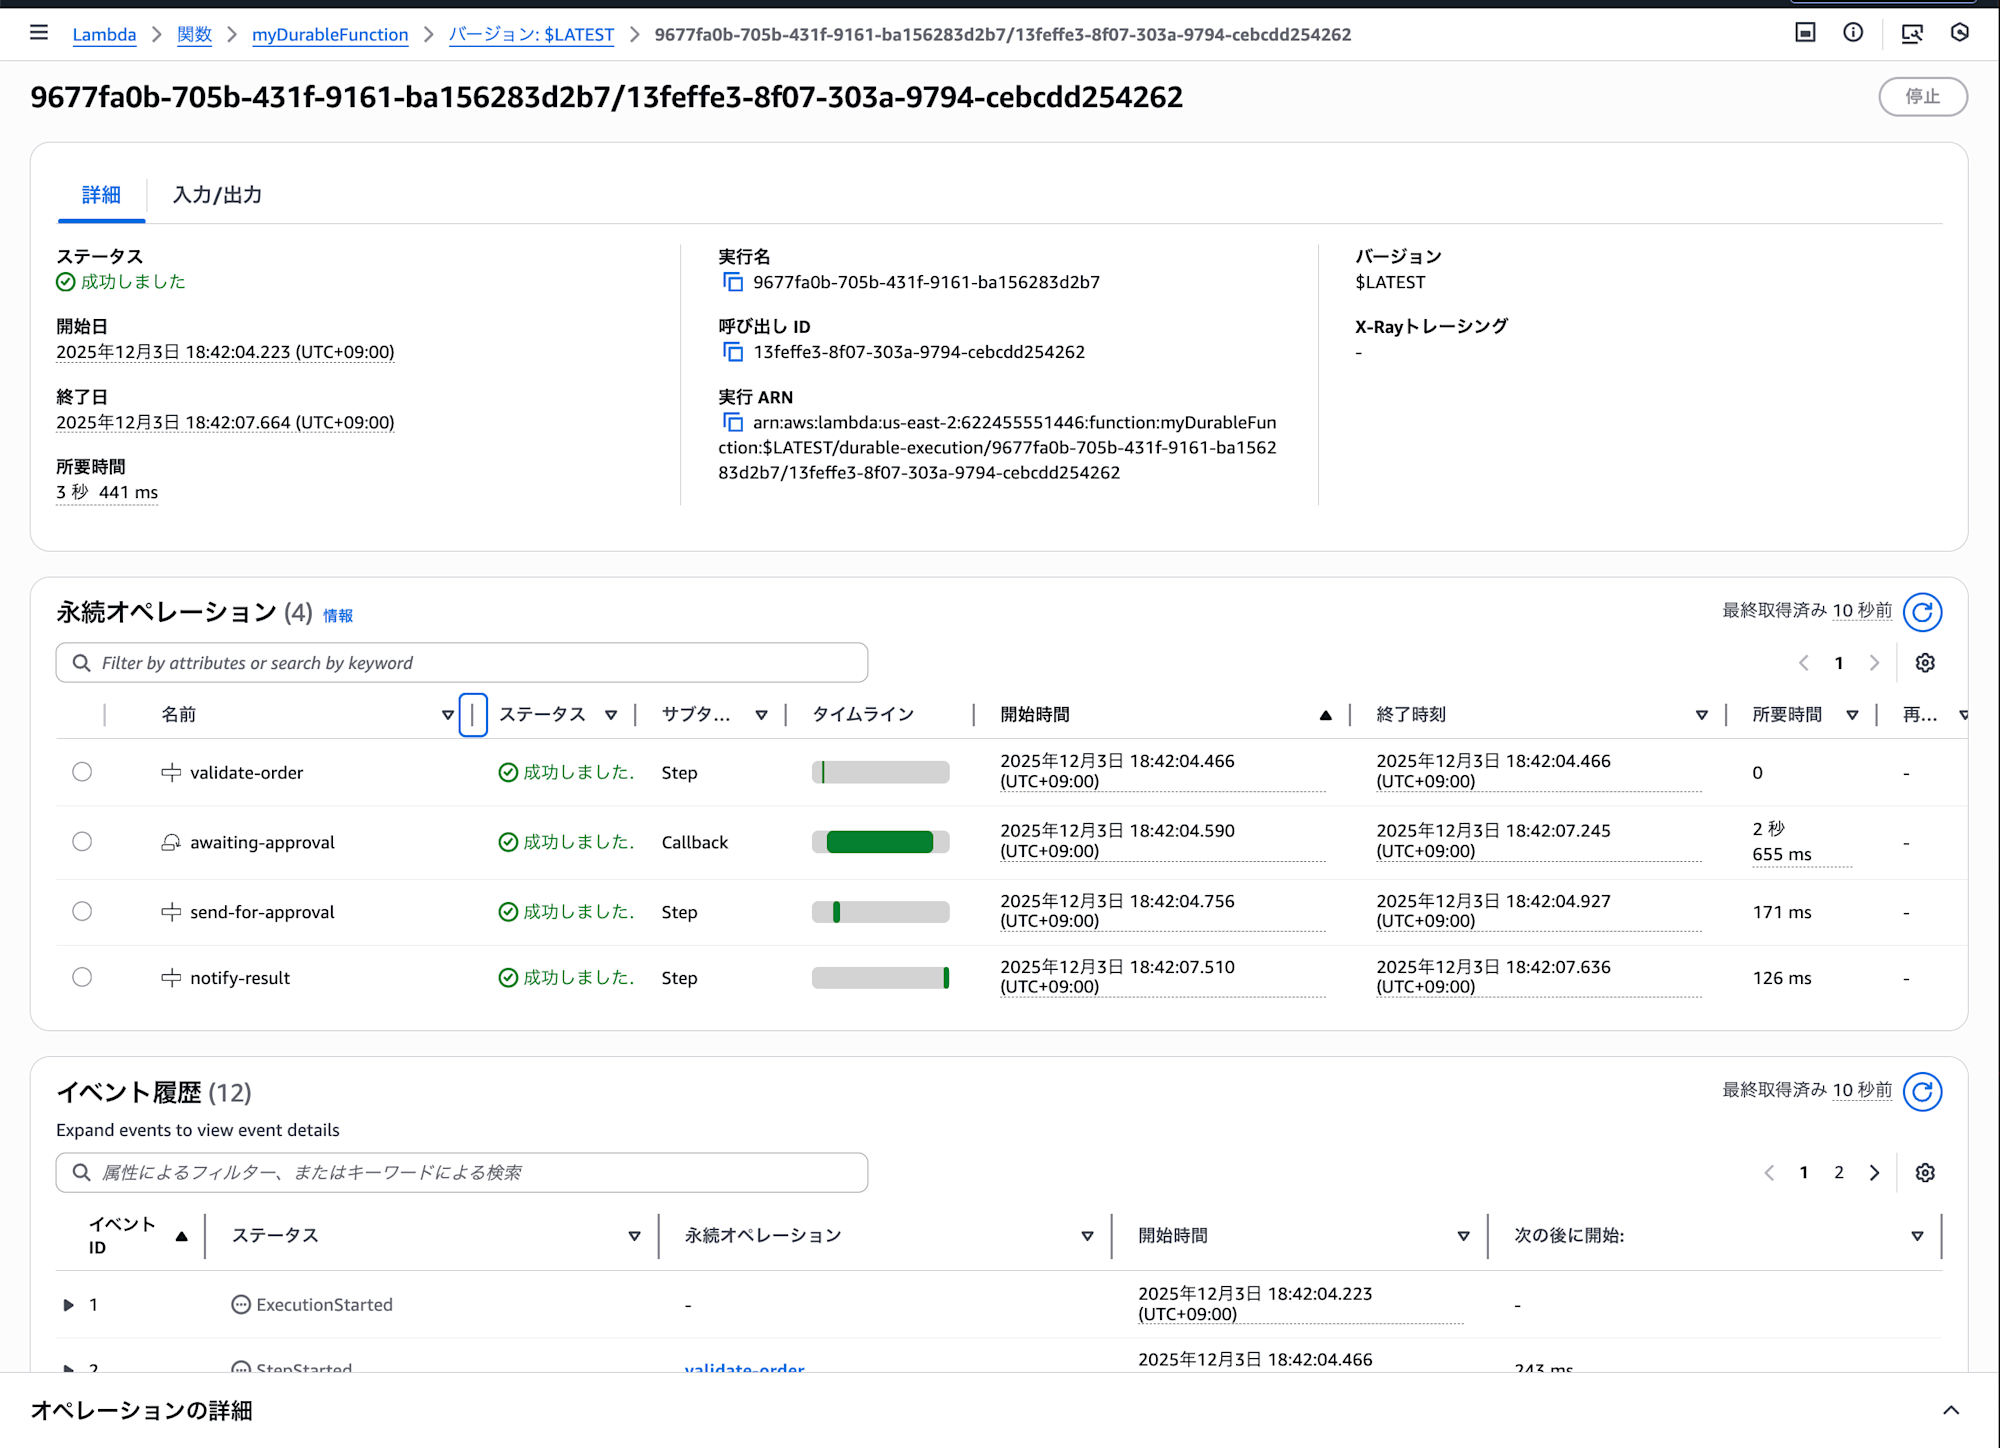Select the validate-order operation radio button

point(82,772)
